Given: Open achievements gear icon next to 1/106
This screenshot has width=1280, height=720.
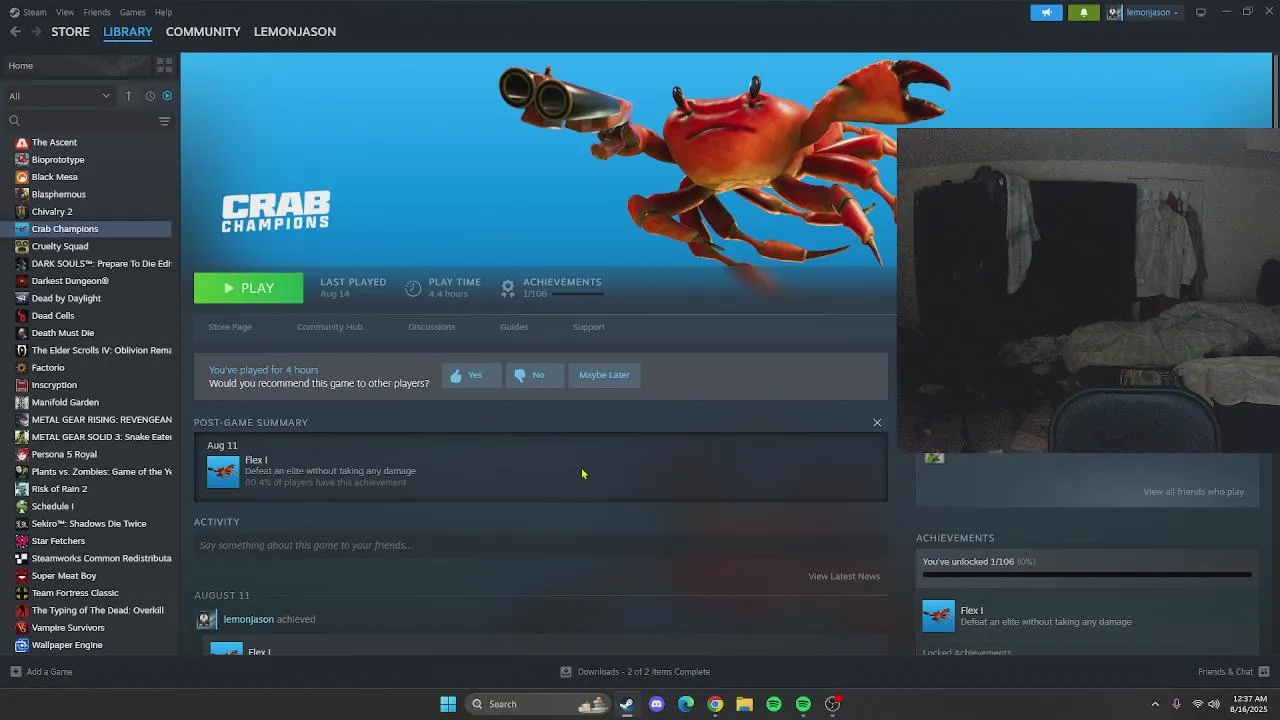Looking at the screenshot, I should pos(508,288).
